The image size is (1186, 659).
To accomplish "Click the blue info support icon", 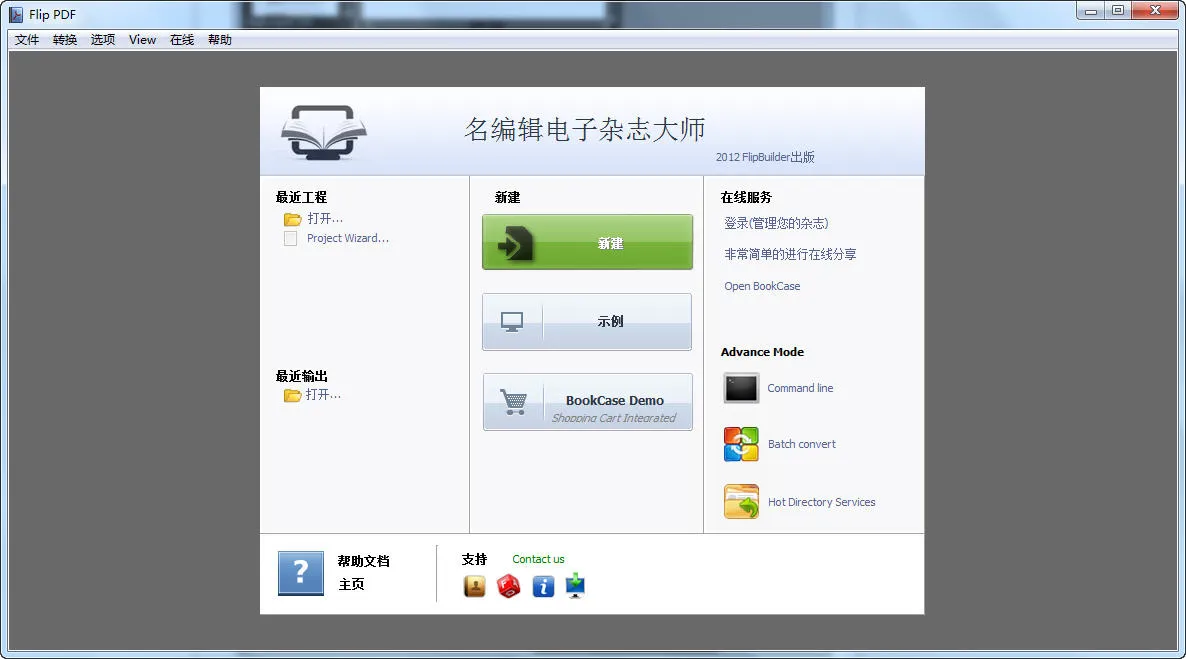I will pyautogui.click(x=543, y=586).
